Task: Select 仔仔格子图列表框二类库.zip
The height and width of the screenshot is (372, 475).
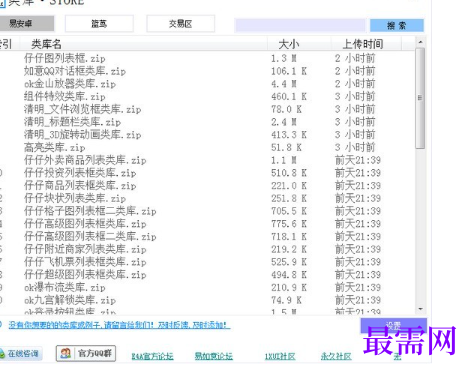Action: click(90, 211)
